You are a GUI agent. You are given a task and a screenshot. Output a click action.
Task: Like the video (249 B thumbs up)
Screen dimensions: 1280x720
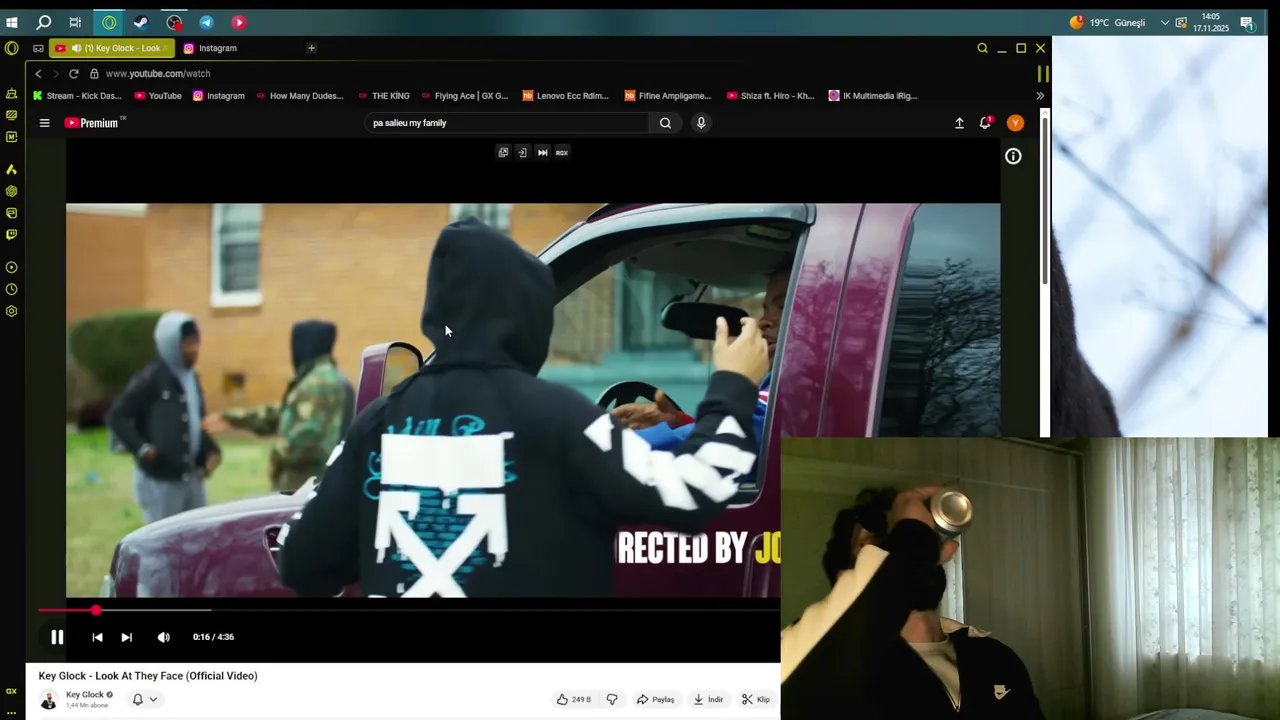pyautogui.click(x=574, y=699)
